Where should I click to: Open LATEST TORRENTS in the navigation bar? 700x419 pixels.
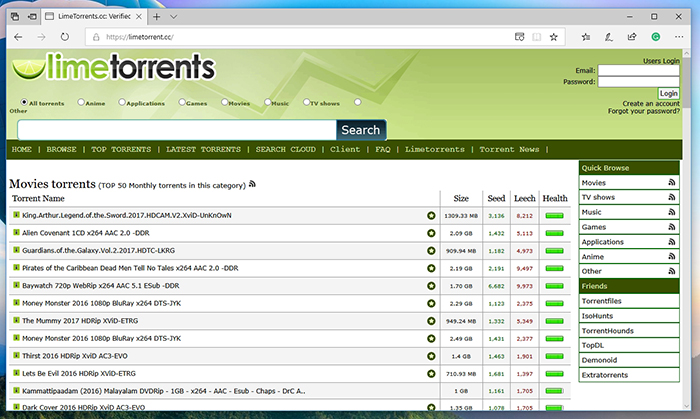203,149
